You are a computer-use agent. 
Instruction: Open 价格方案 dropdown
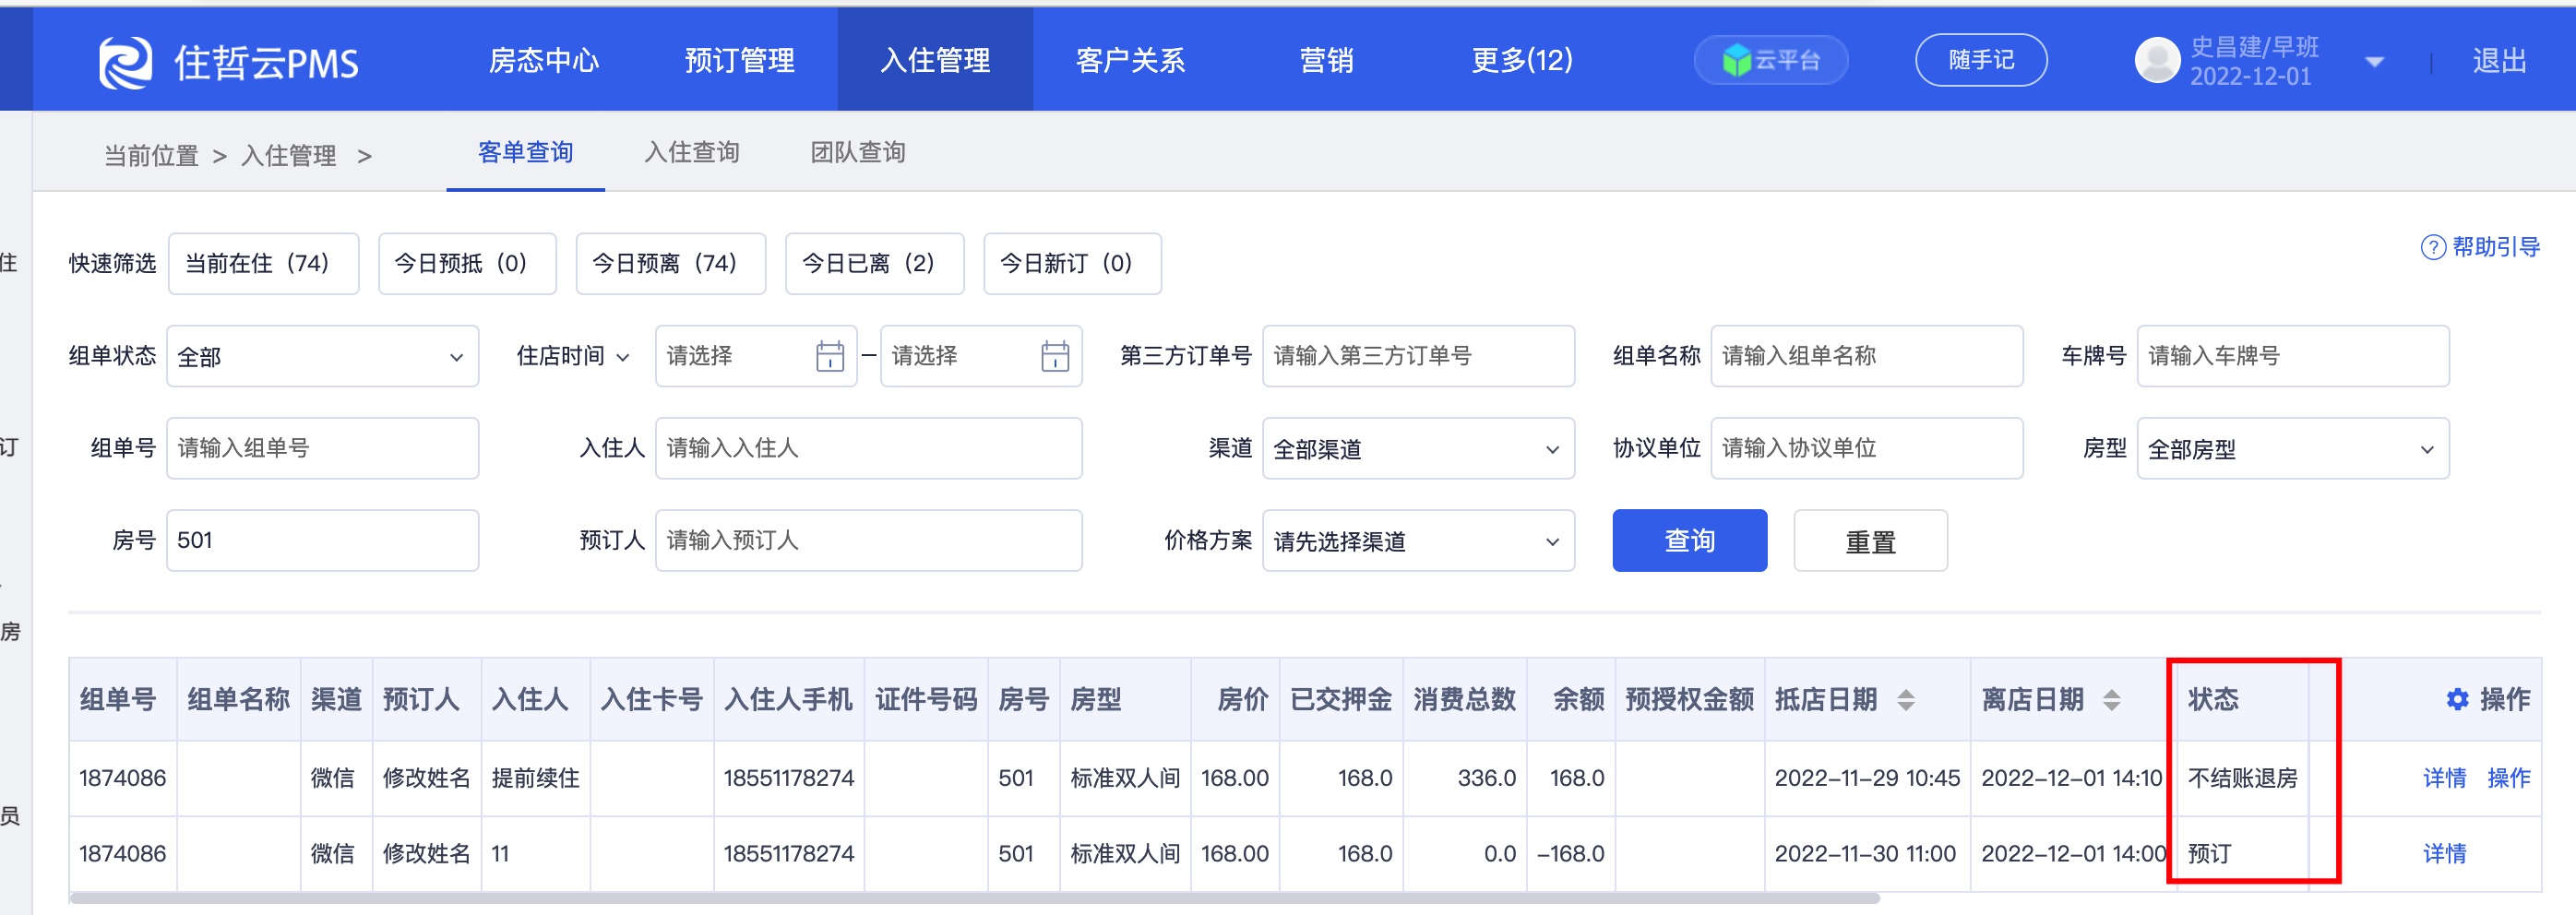[x=1418, y=541]
